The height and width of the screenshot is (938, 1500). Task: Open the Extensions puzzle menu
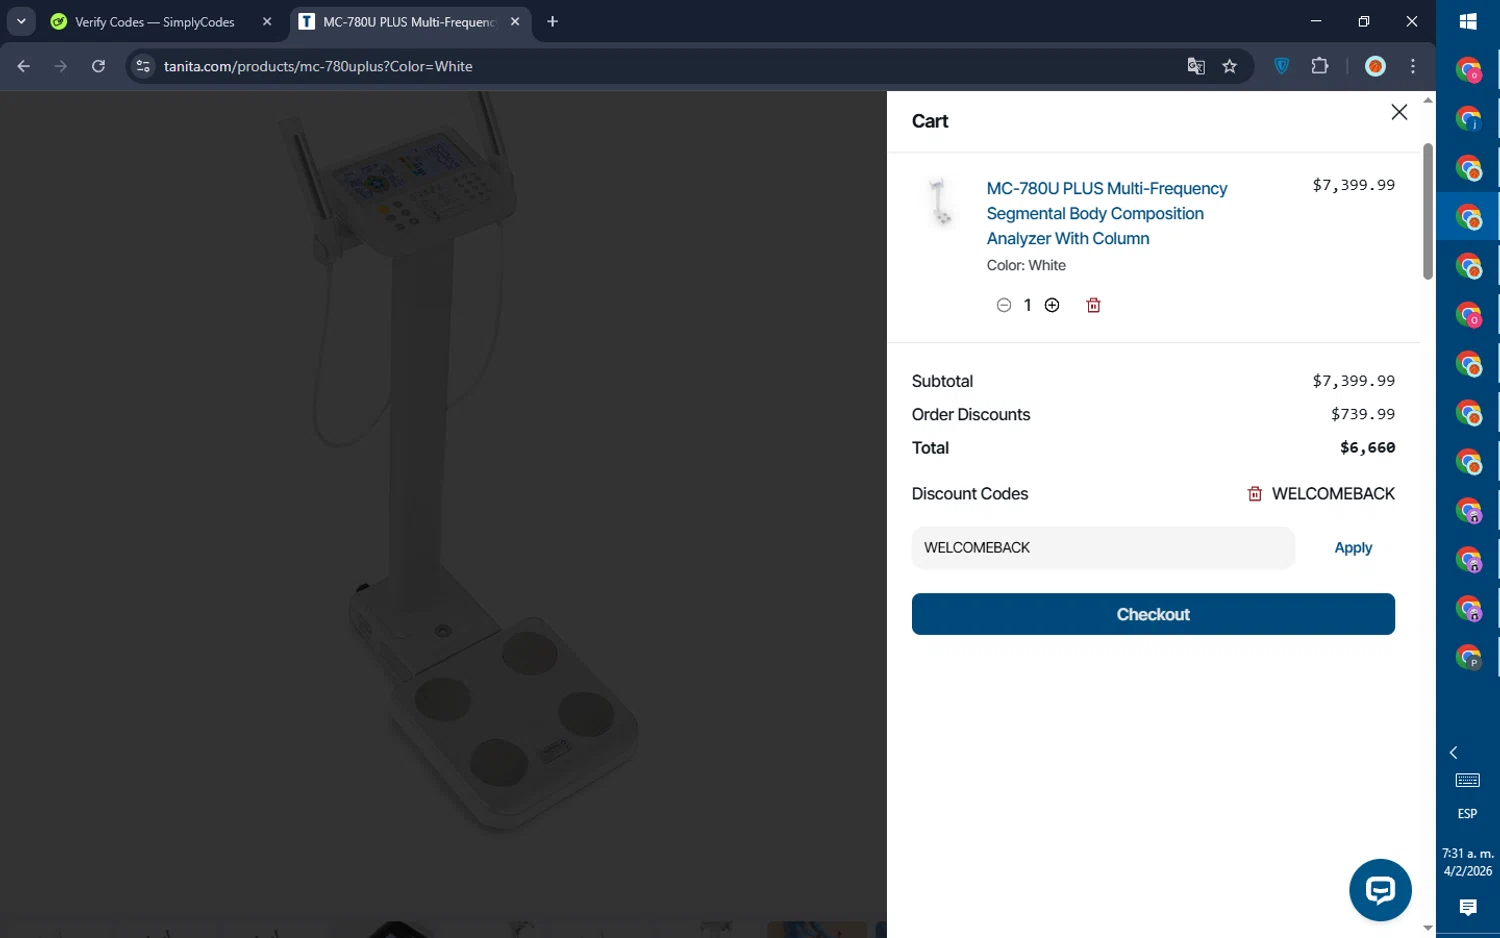tap(1320, 66)
